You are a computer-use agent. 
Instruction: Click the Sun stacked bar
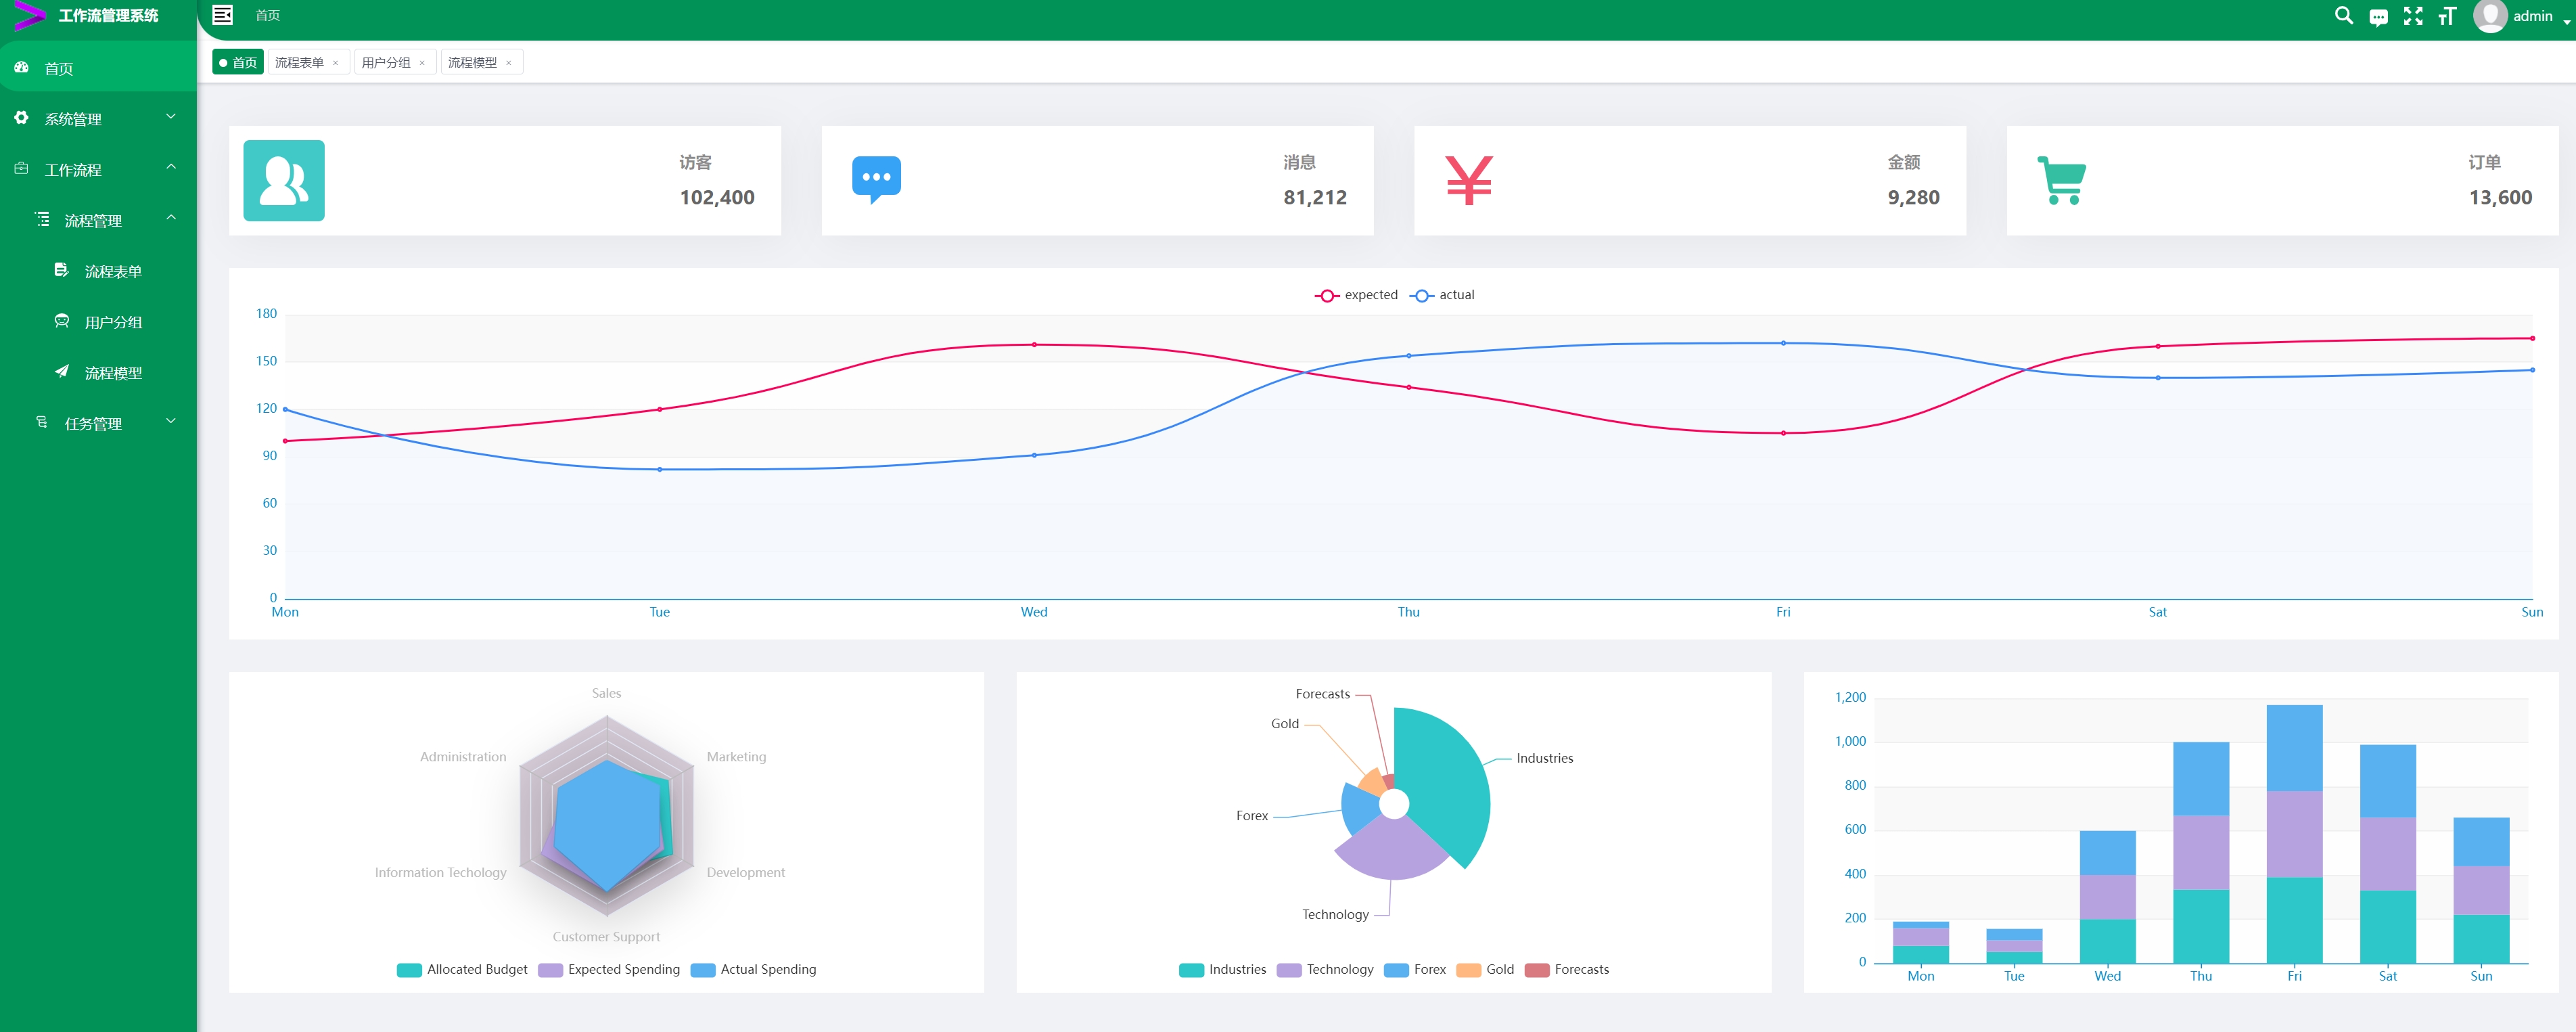tap(2481, 890)
